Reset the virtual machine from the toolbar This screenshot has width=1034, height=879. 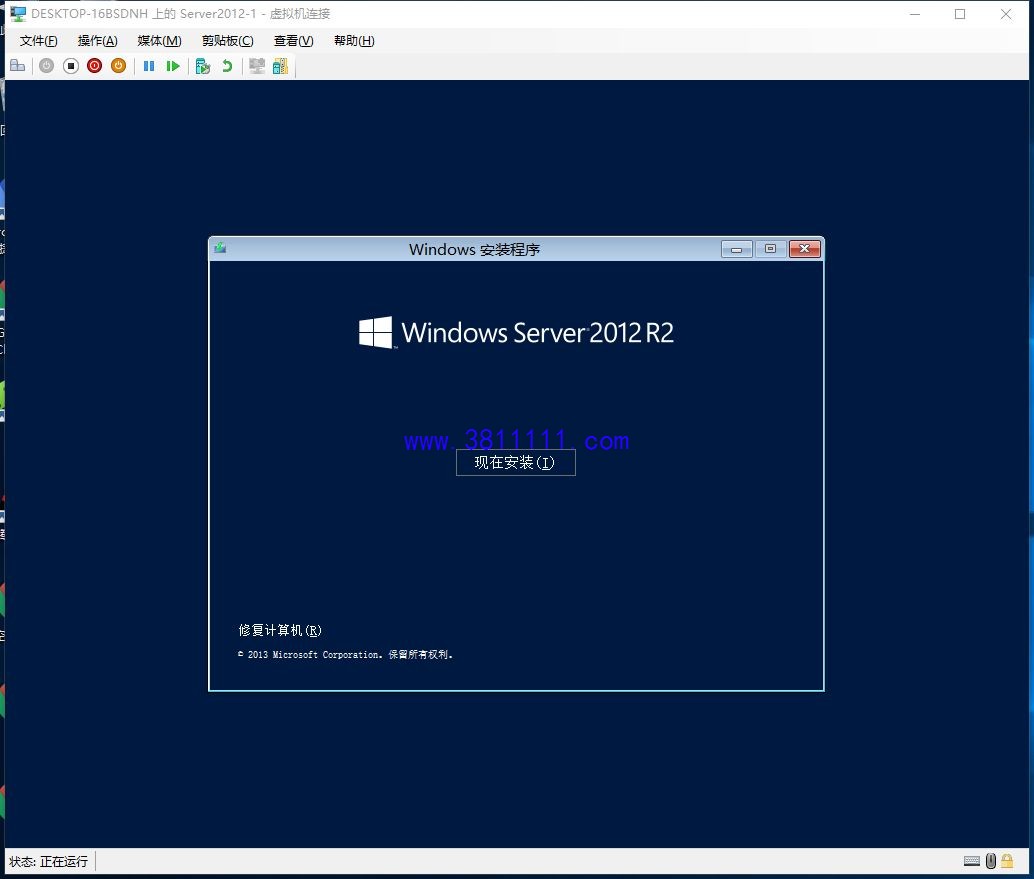click(x=173, y=66)
